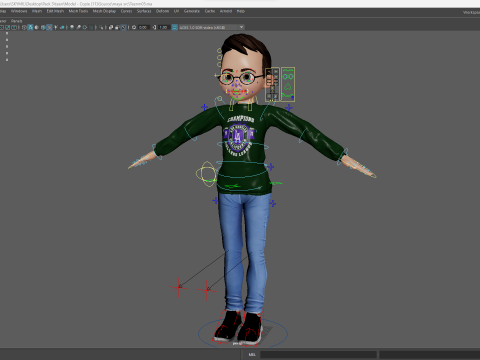Toggle Screen Space Ambient Occlusion icon
The width and height of the screenshot is (480, 360).
coord(72,27)
